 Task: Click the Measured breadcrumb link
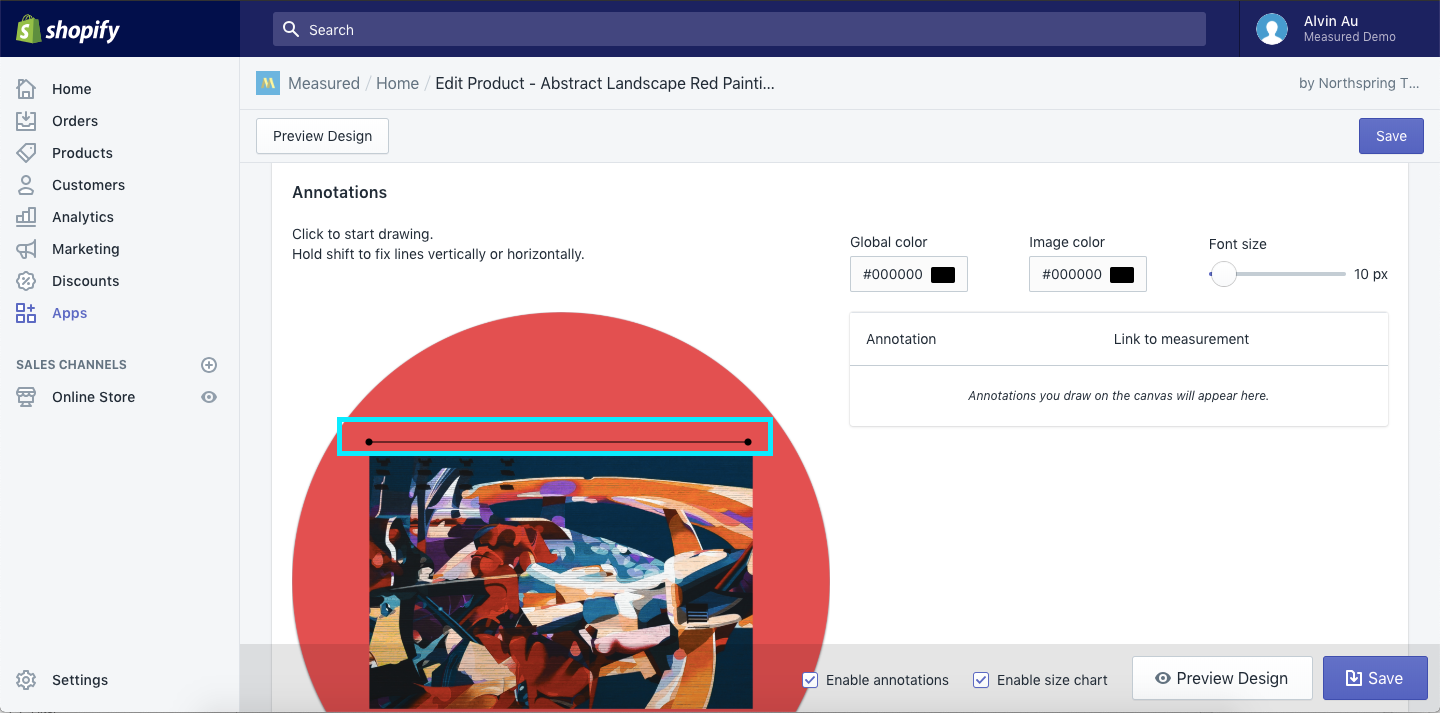(x=324, y=83)
